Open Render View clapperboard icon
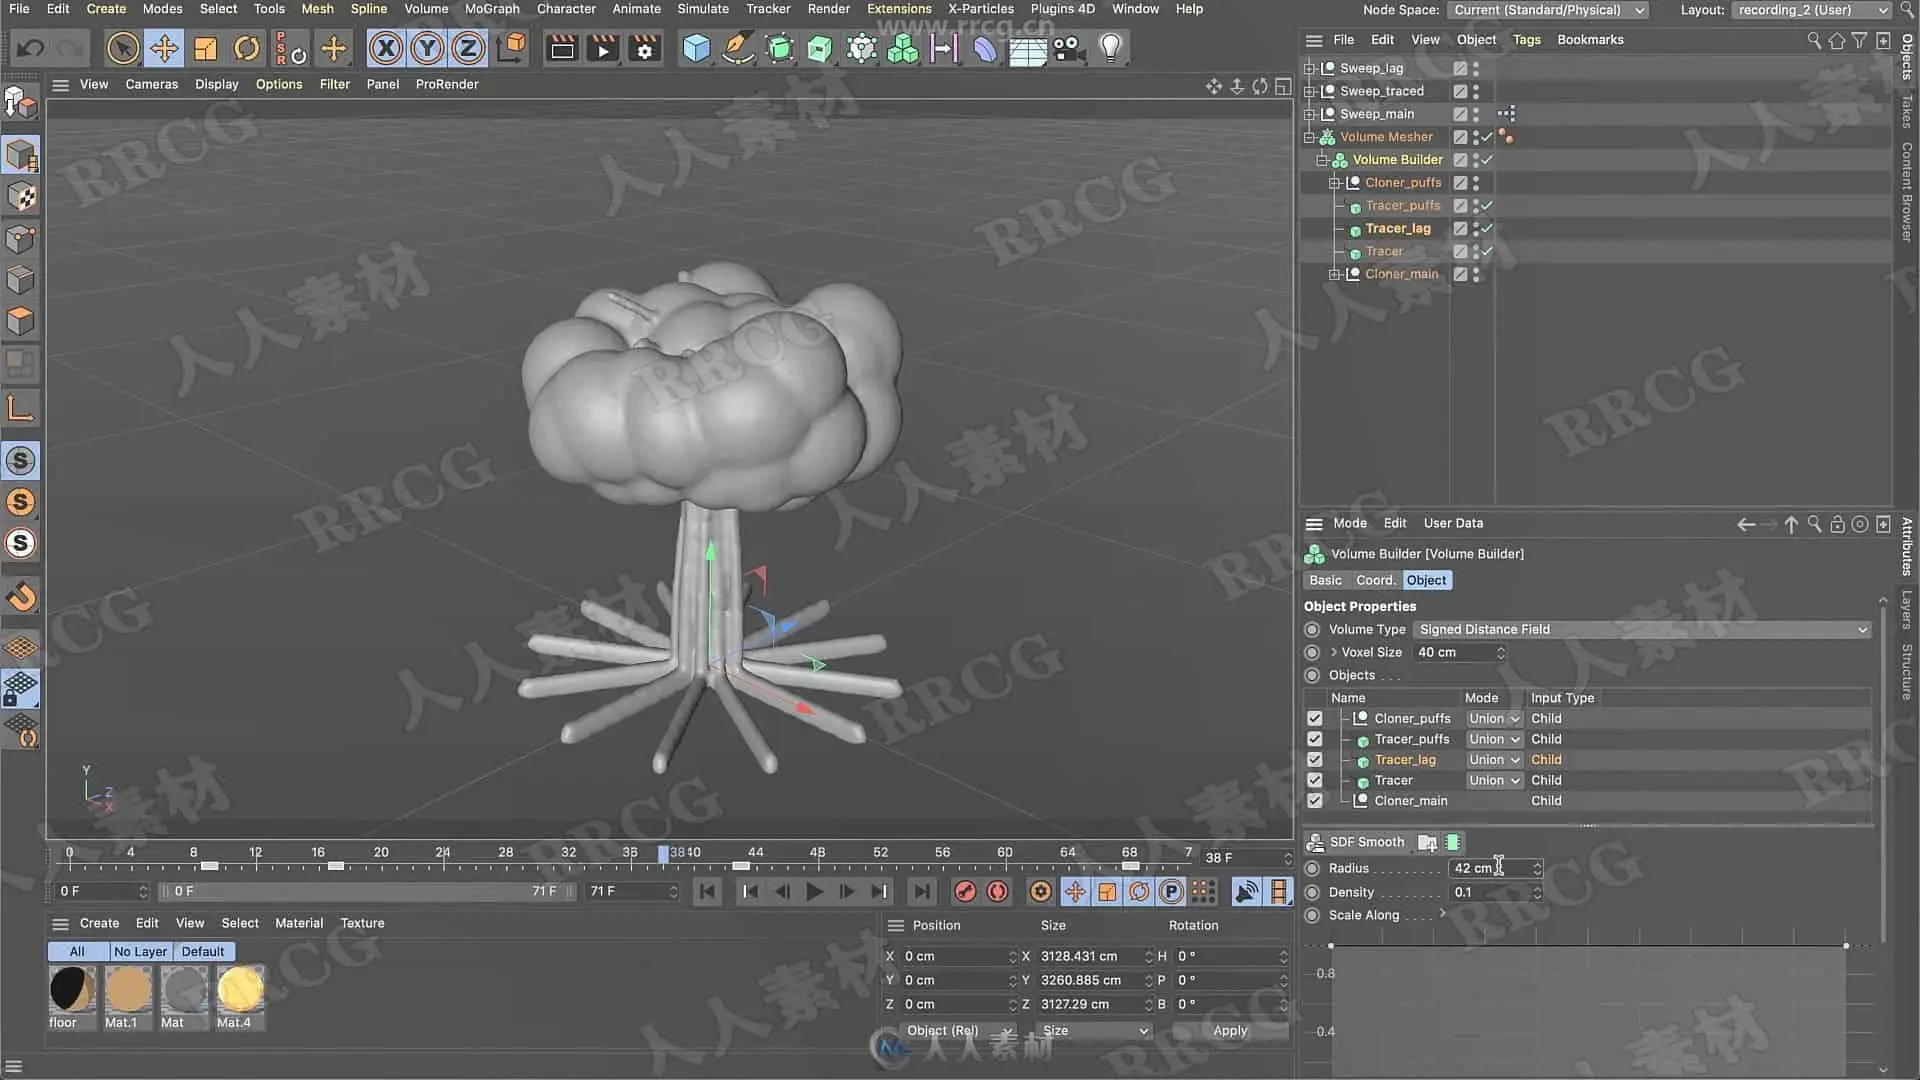1920x1080 pixels. coord(562,48)
